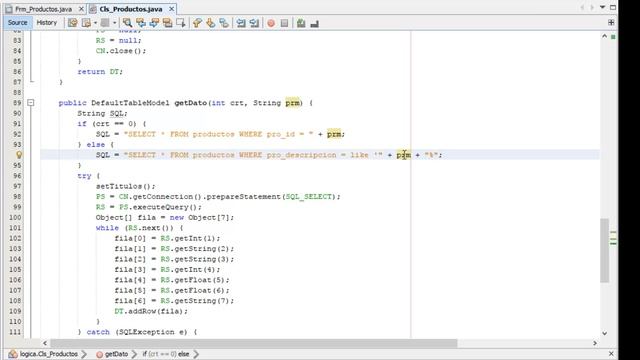This screenshot has height=360, width=640.
Task: Open the Back history dropdown arrow
Action: pos(95,23)
